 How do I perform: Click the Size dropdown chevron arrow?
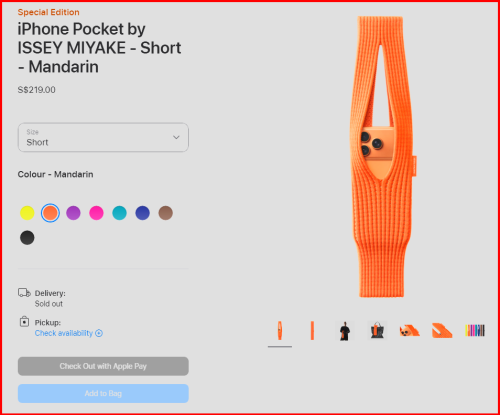tap(176, 137)
